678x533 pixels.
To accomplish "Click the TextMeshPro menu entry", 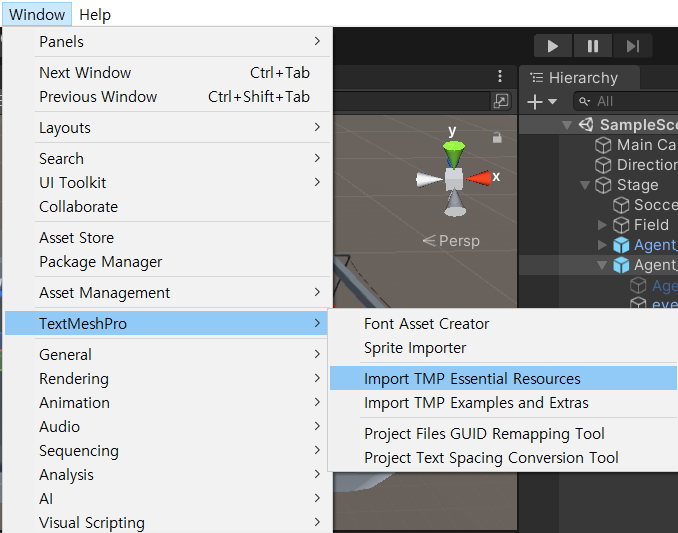I will (x=166, y=323).
